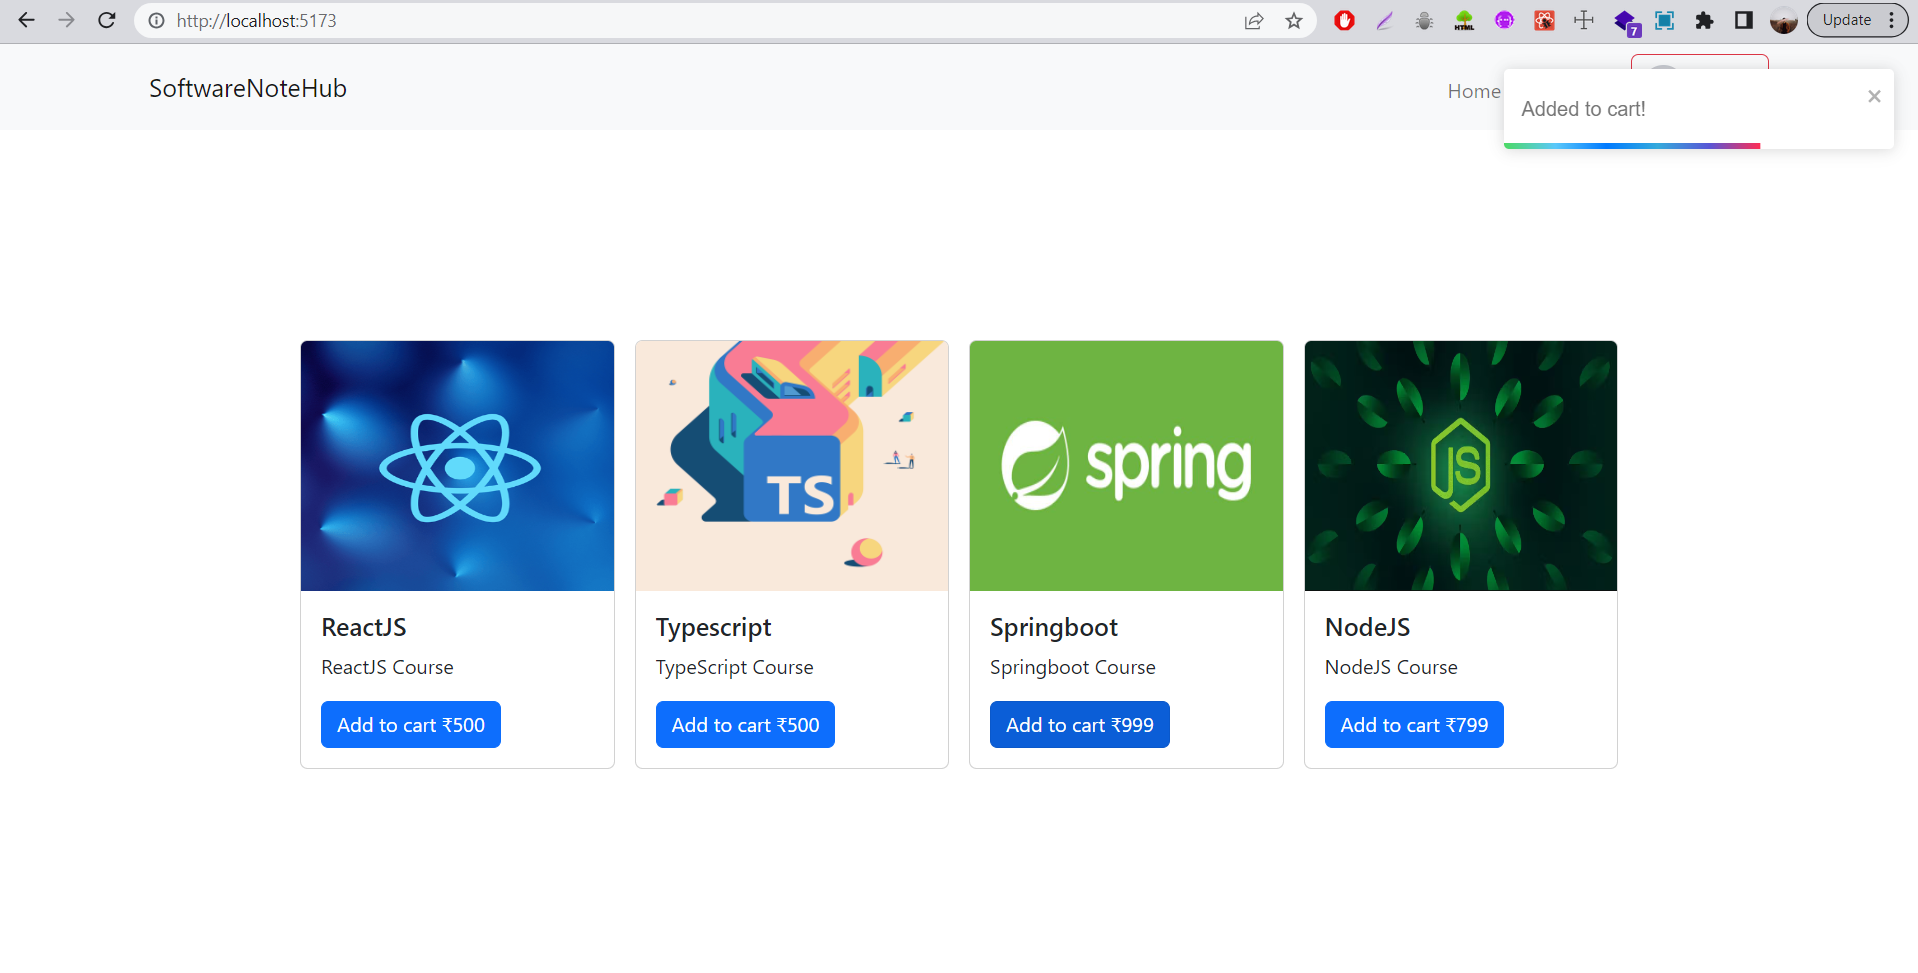Add Springboot course to cart ₹999
1918x973 pixels.
1080,724
